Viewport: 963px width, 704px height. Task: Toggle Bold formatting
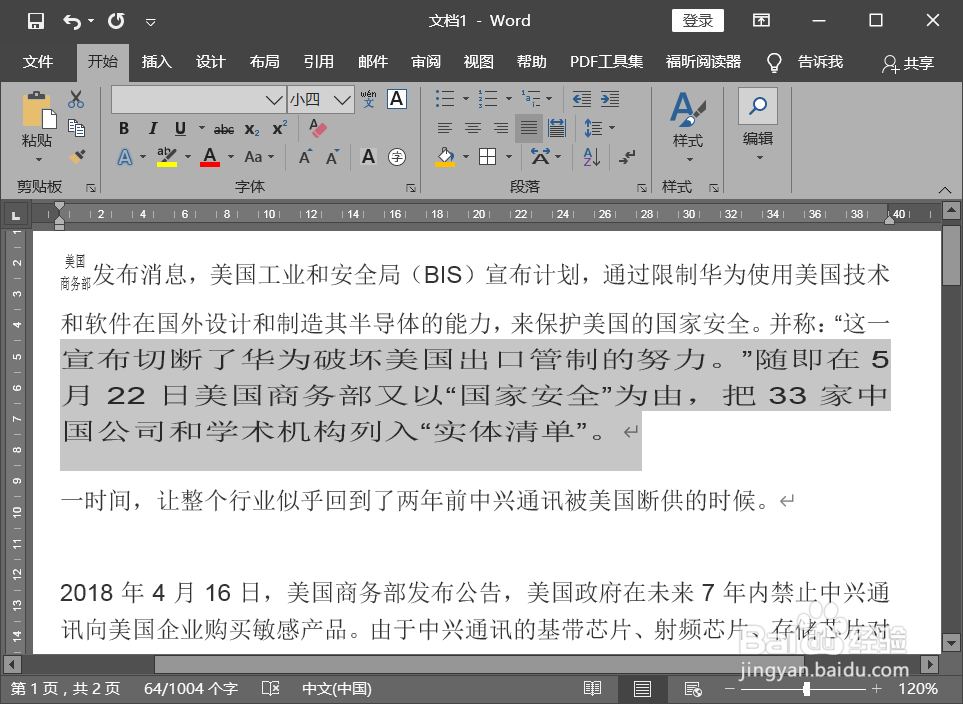pos(124,128)
